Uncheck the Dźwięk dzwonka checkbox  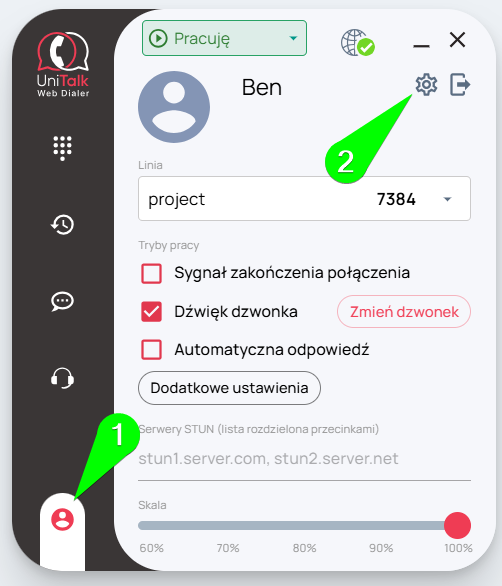pyautogui.click(x=151, y=312)
